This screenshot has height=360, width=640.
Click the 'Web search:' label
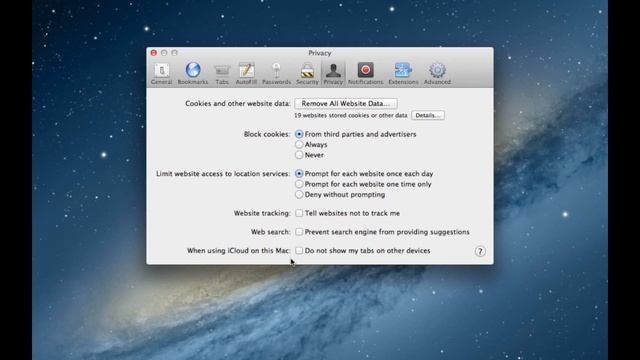point(271,232)
